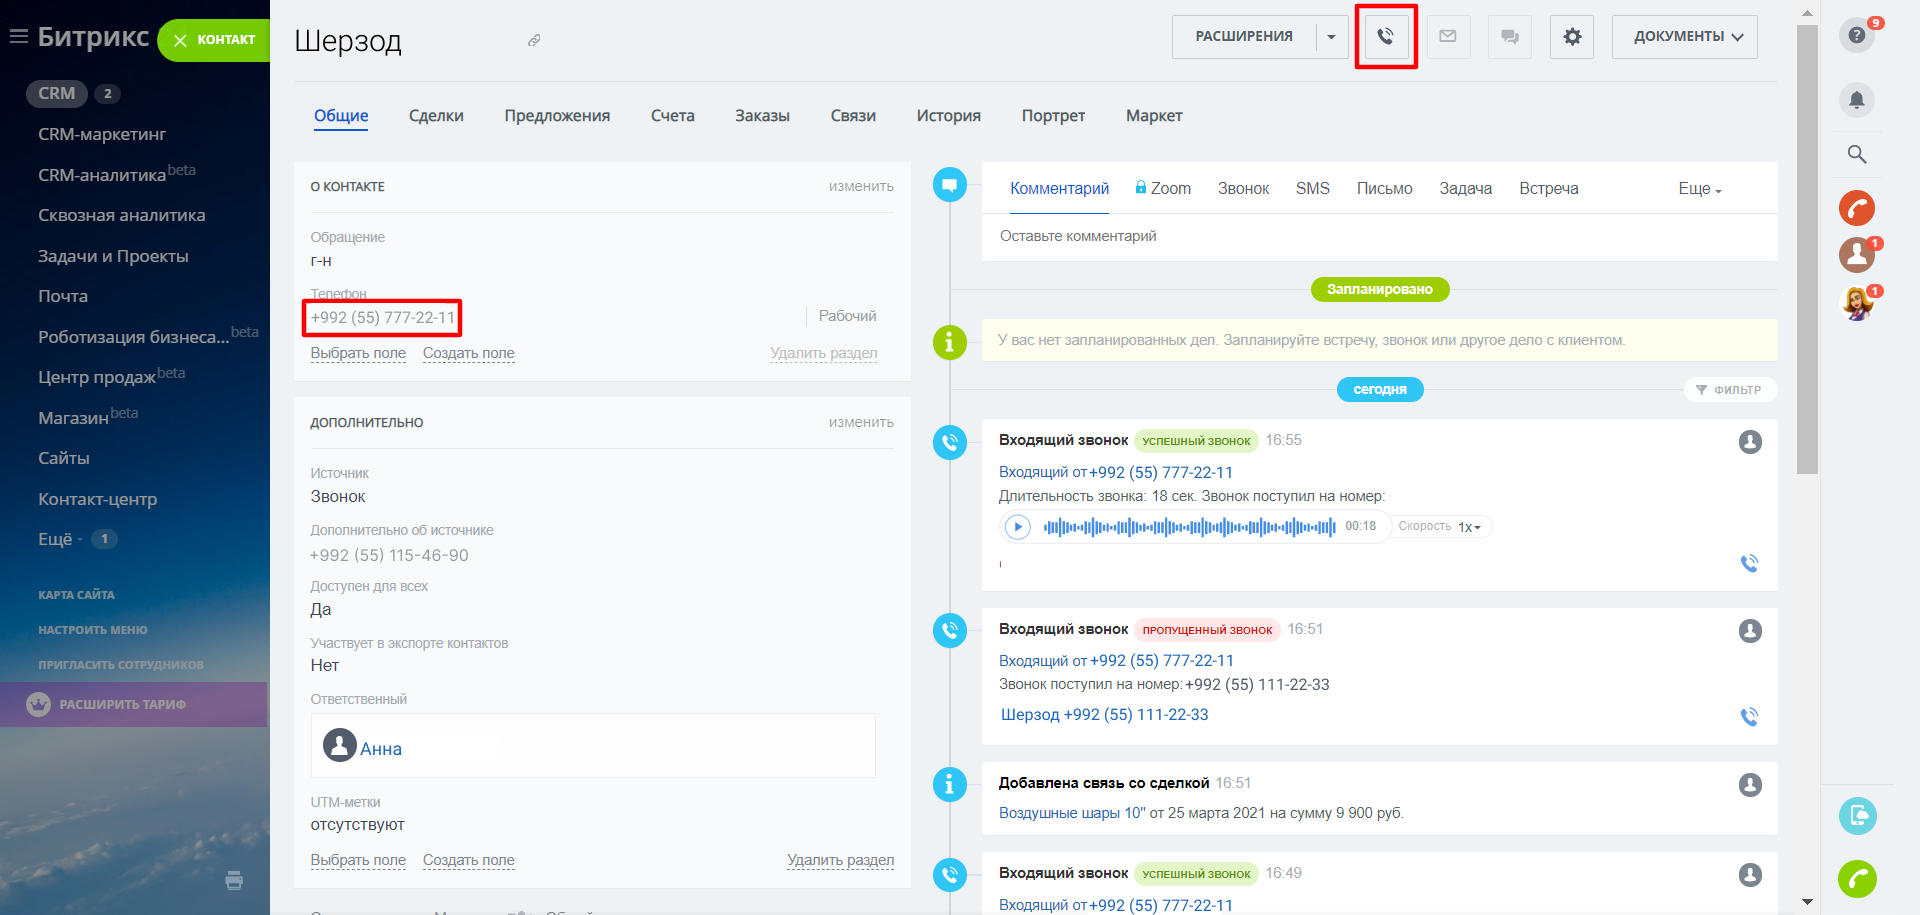This screenshot has height=915, width=1920.
Task: Open the chat messages icon in header
Action: tap(1509, 37)
